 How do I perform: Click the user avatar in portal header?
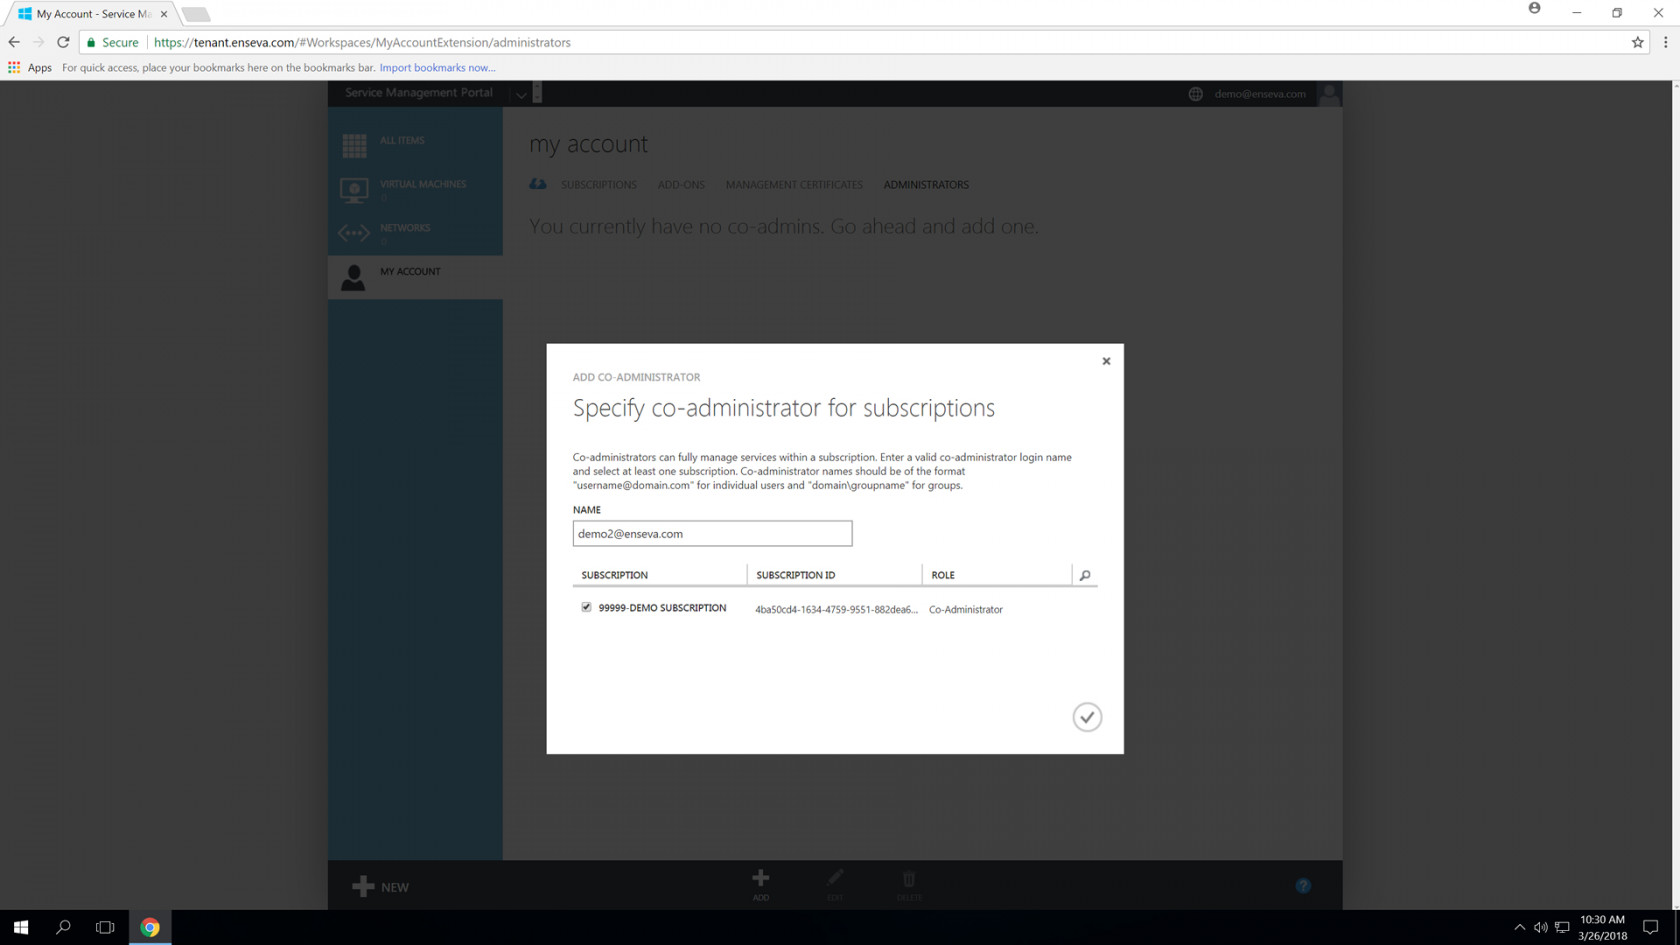1329,94
